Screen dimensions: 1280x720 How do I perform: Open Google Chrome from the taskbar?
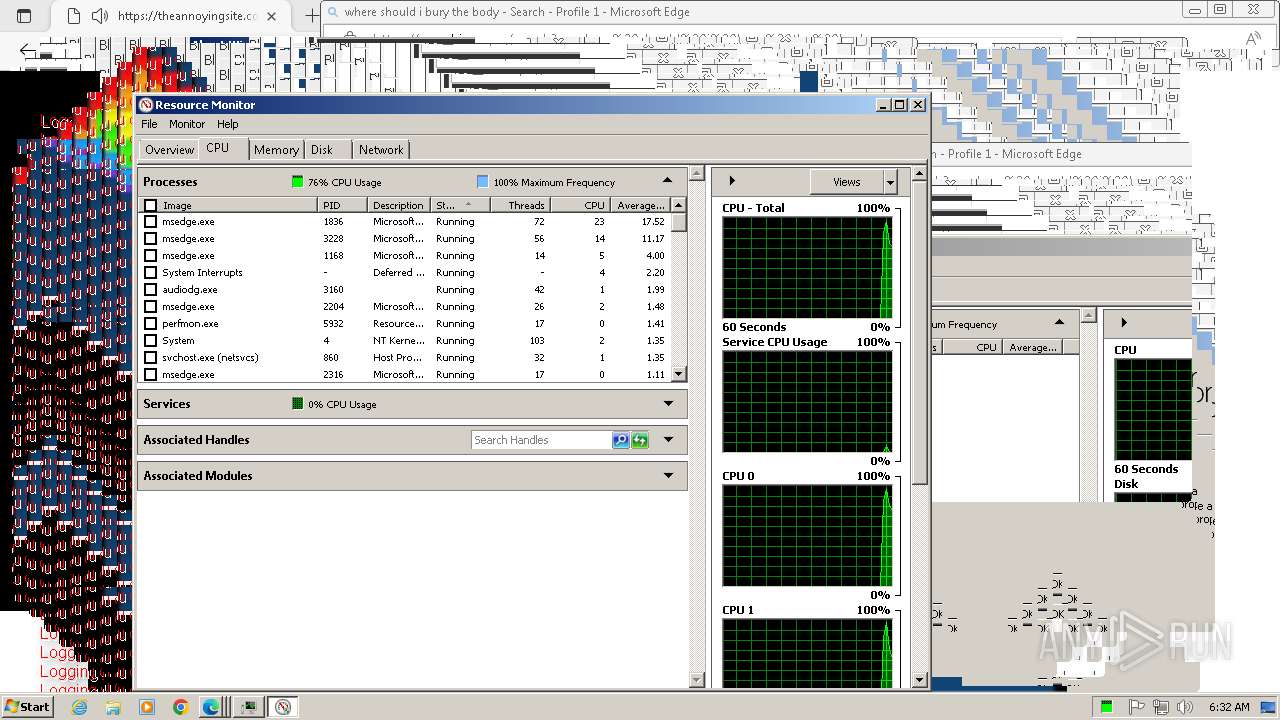click(x=180, y=707)
